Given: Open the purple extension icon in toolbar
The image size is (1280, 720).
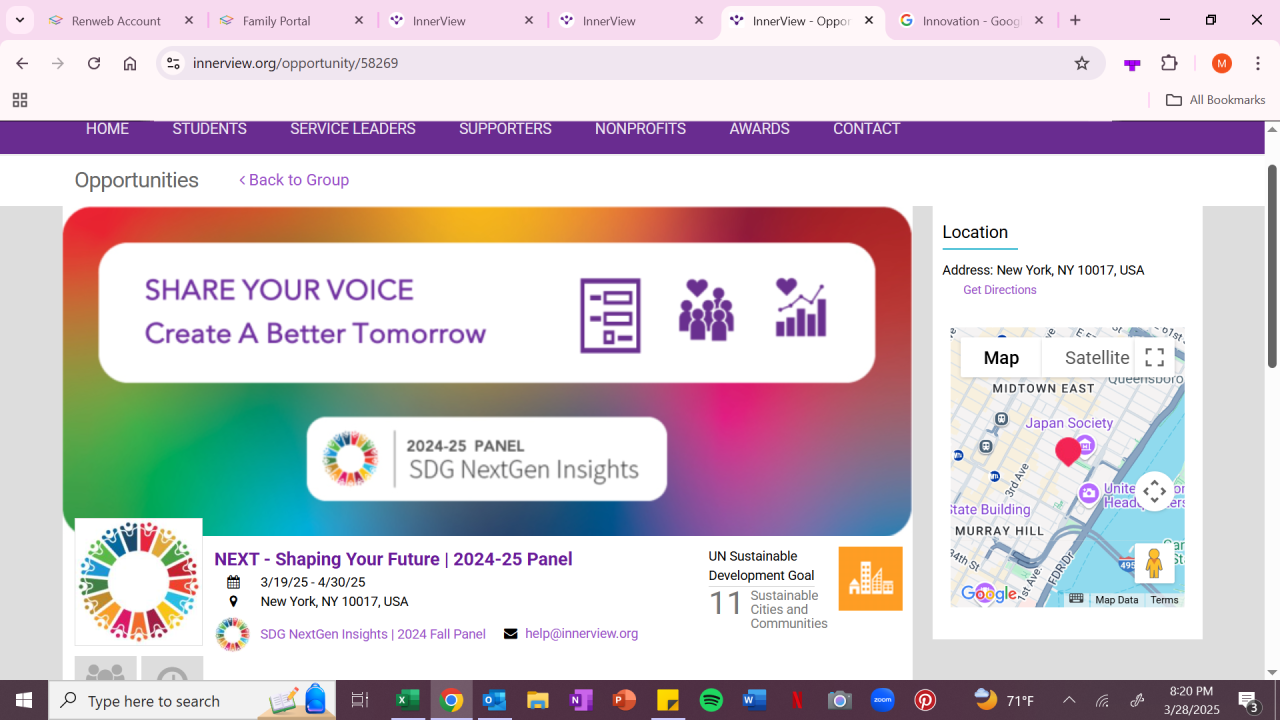Looking at the screenshot, I should (x=1132, y=64).
